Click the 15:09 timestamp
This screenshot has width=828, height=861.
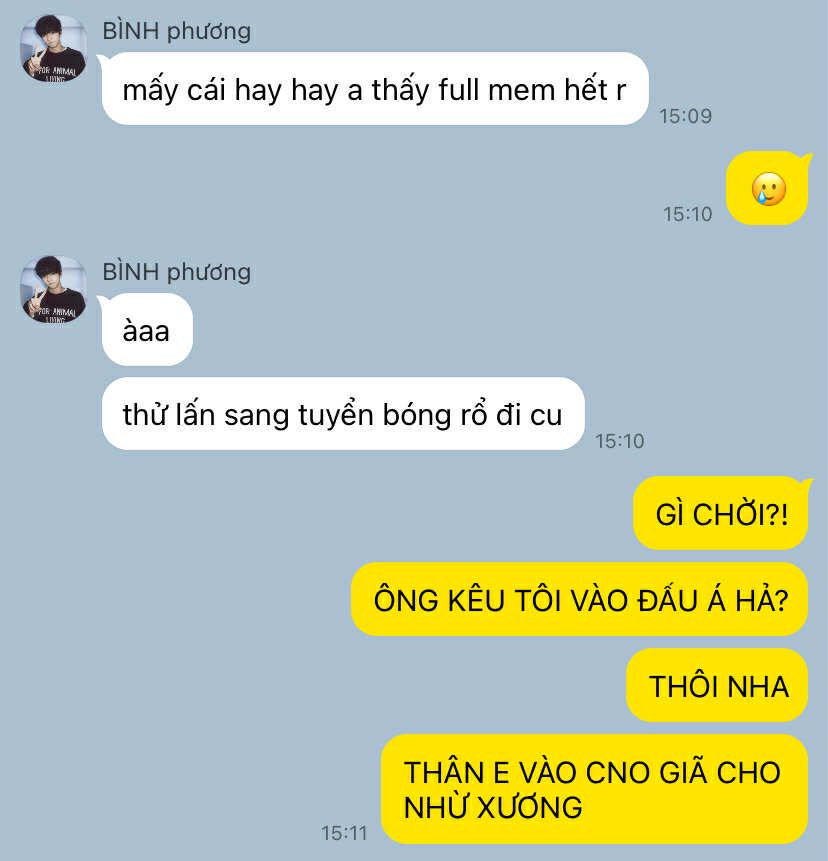click(685, 116)
